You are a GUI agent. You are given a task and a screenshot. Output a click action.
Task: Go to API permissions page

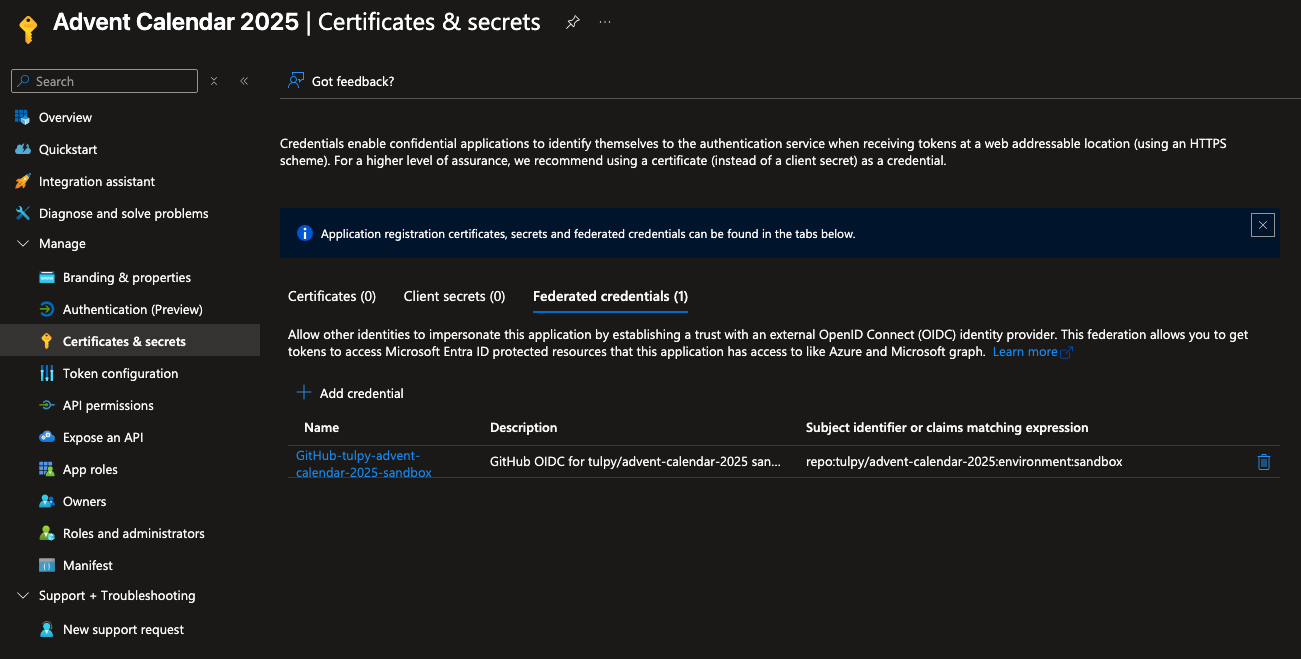pyautogui.click(x=108, y=405)
